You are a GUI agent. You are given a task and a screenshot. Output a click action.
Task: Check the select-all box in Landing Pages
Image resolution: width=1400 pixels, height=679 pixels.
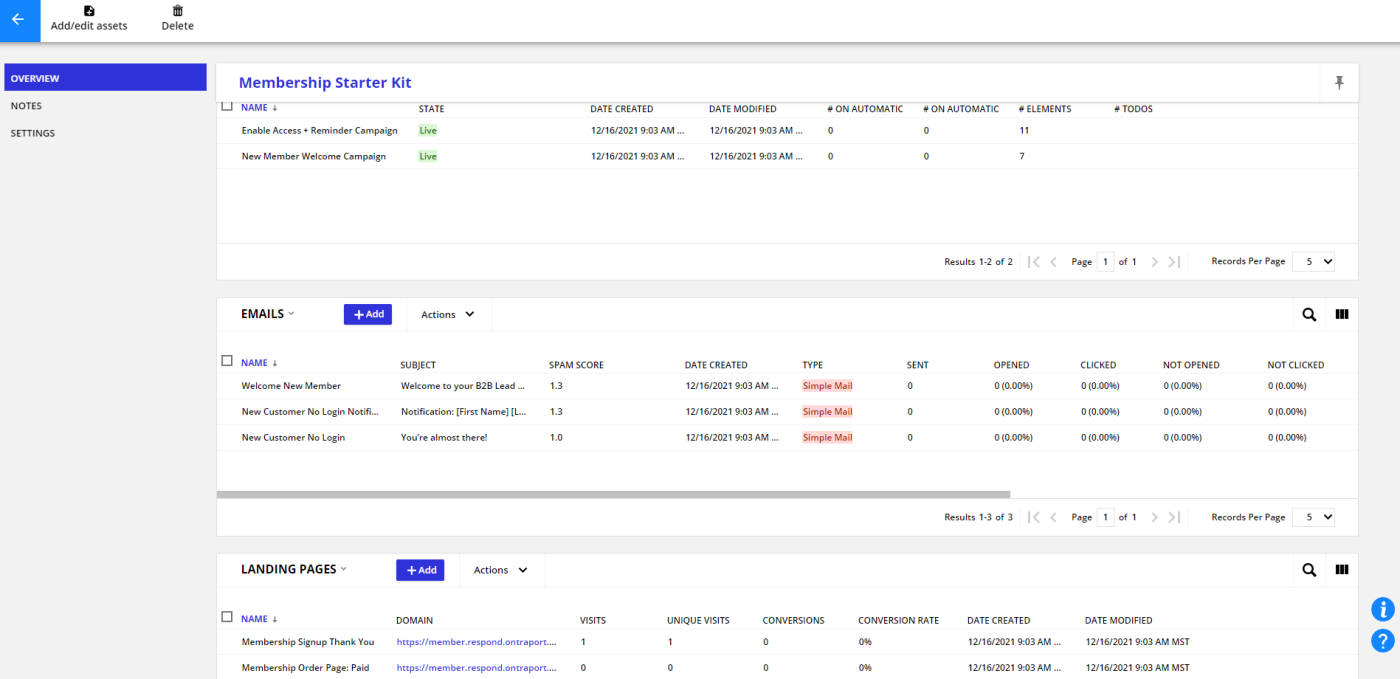tap(227, 617)
